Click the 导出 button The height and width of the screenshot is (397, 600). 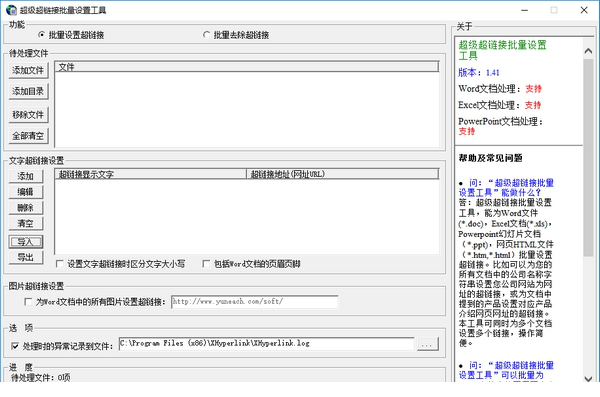[x=26, y=257]
